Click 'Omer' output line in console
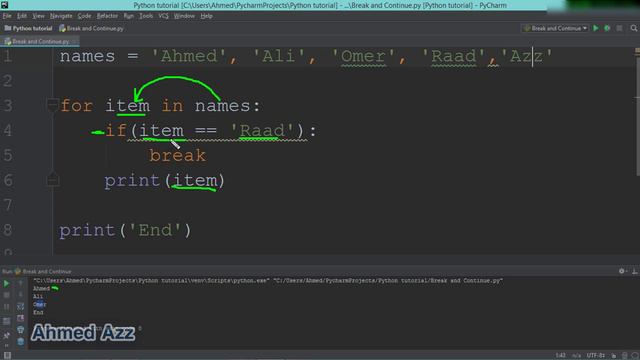 (40, 304)
